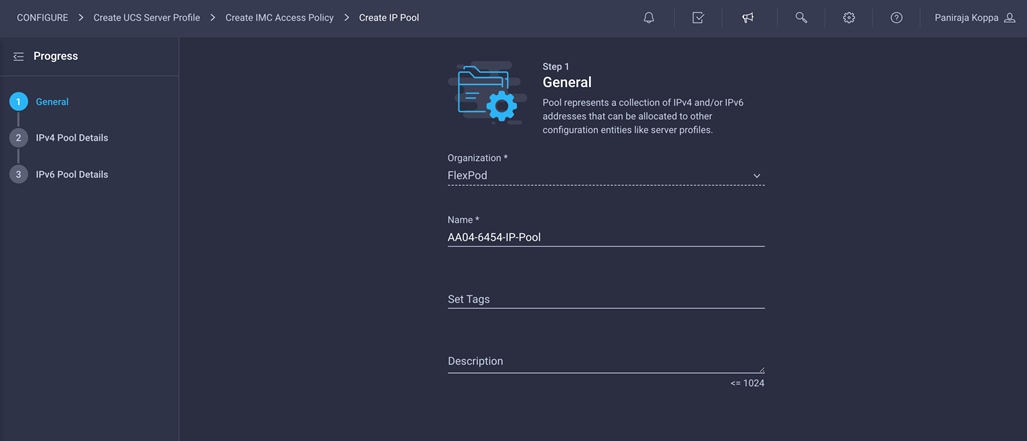Click the user profile icon
The image size is (1027, 441).
coord(1010,18)
